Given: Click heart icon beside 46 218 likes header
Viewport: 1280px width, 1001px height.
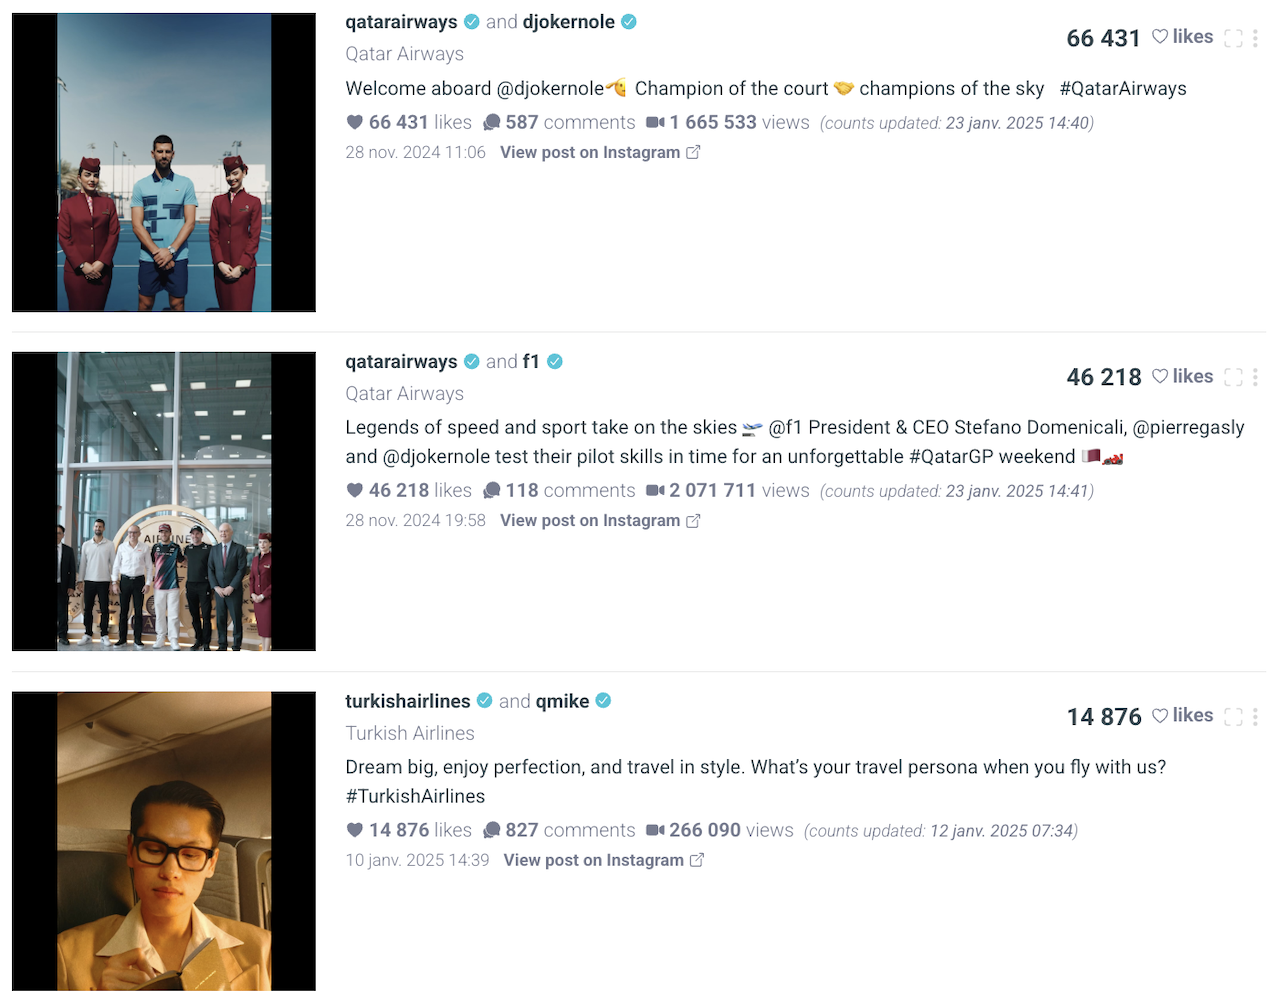Looking at the screenshot, I should point(1160,376).
